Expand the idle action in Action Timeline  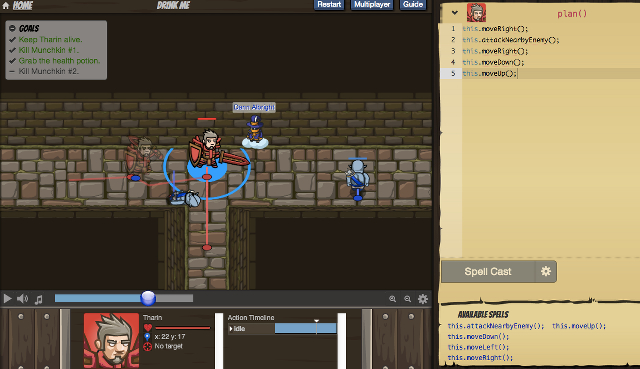pyautogui.click(x=231, y=329)
